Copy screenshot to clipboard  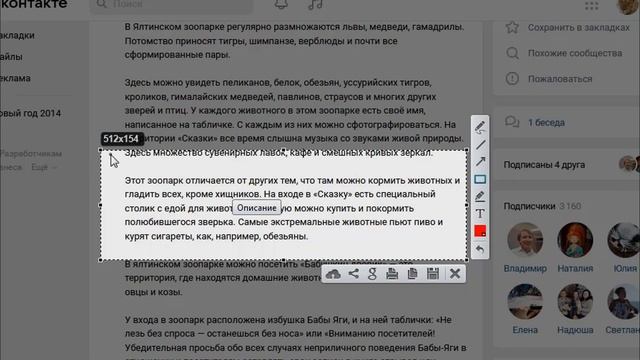pyautogui.click(x=412, y=274)
